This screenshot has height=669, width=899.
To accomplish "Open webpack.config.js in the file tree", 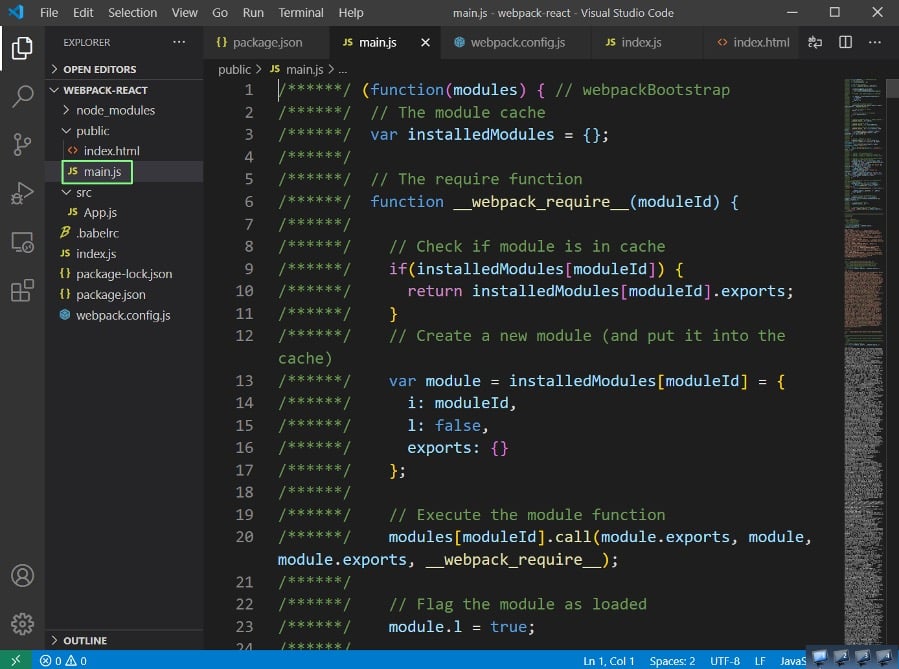I will pyautogui.click(x=123, y=315).
